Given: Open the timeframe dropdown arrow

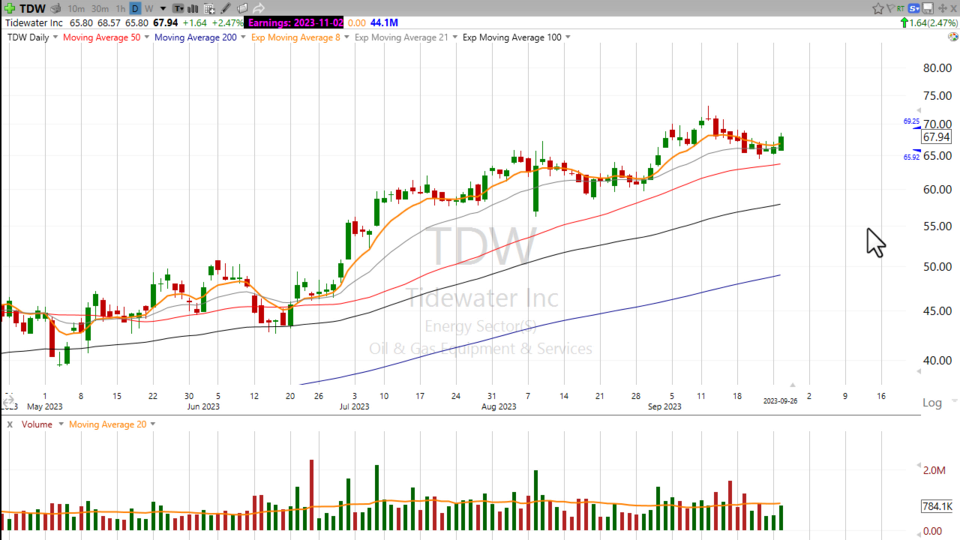Looking at the screenshot, I should pyautogui.click(x=163, y=9).
